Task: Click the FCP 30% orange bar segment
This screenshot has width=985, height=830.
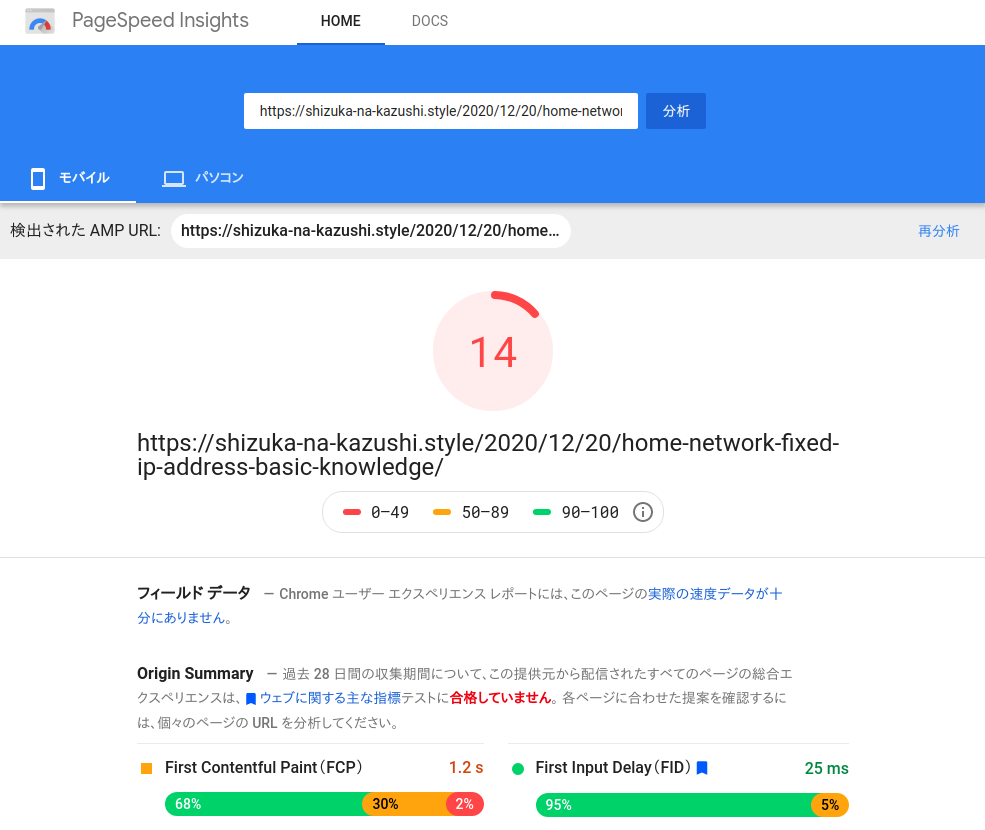Action: coord(405,804)
